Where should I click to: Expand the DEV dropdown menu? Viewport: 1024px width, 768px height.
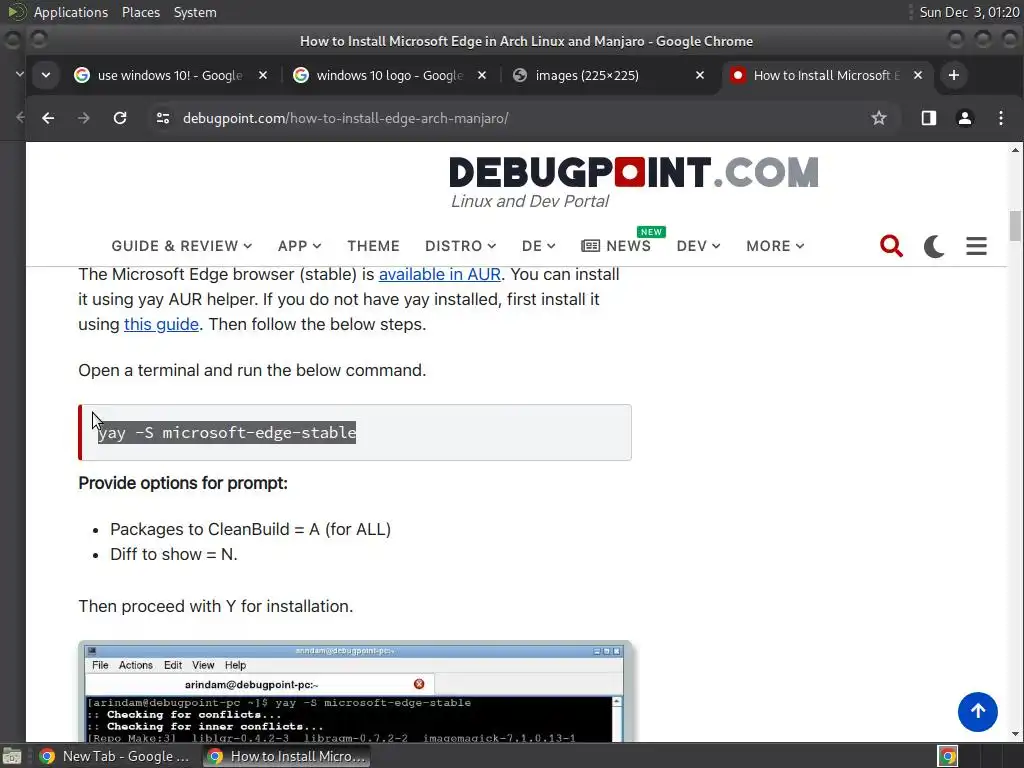pyautogui.click(x=699, y=246)
